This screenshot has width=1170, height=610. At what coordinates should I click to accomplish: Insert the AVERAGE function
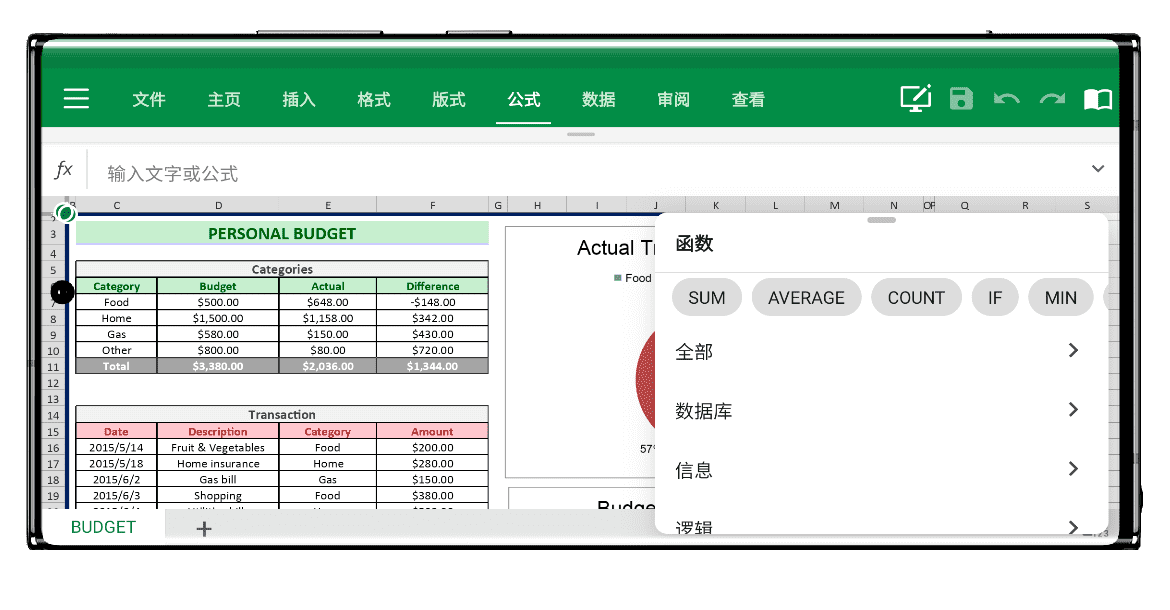pos(807,298)
